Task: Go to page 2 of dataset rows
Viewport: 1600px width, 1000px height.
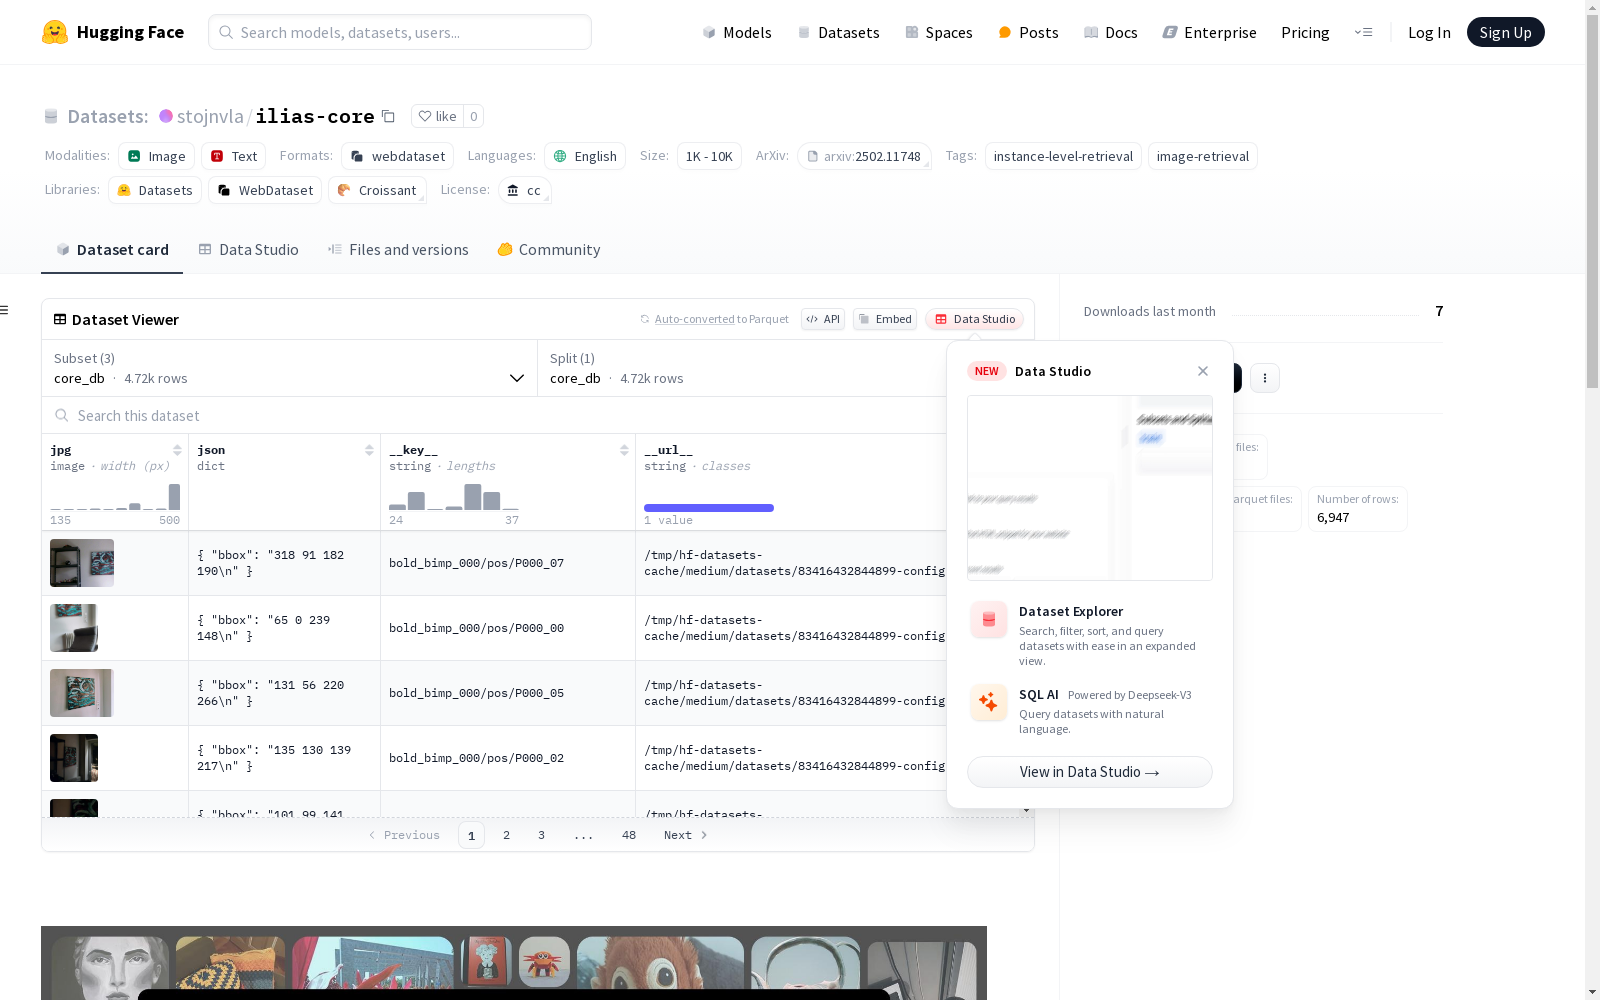Action: pyautogui.click(x=507, y=835)
